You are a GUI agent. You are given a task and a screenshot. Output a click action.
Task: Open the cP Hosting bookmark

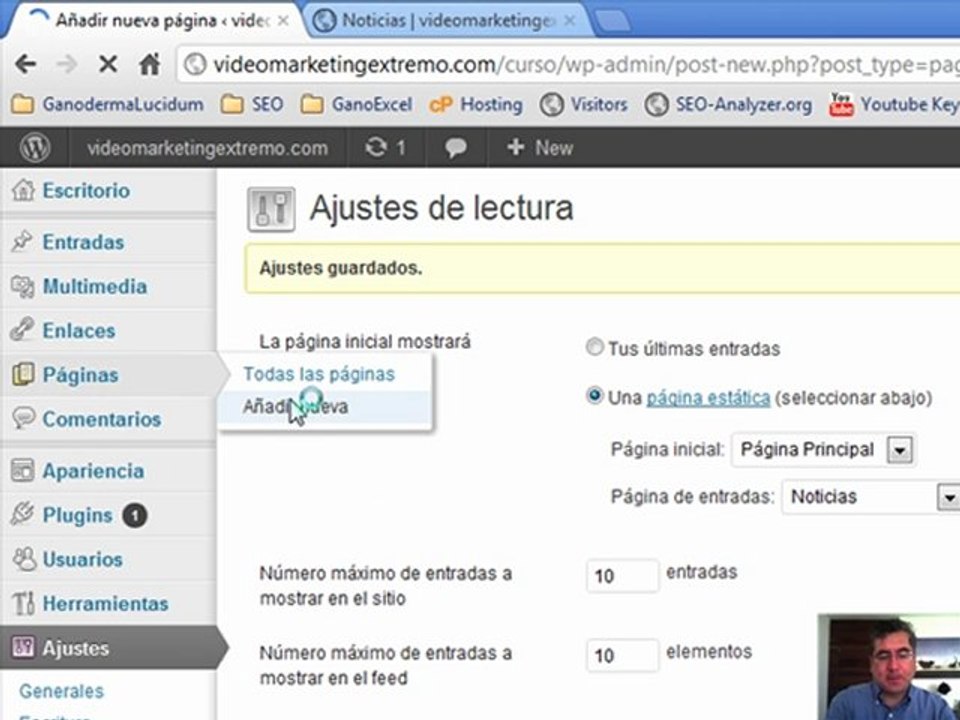pos(476,105)
